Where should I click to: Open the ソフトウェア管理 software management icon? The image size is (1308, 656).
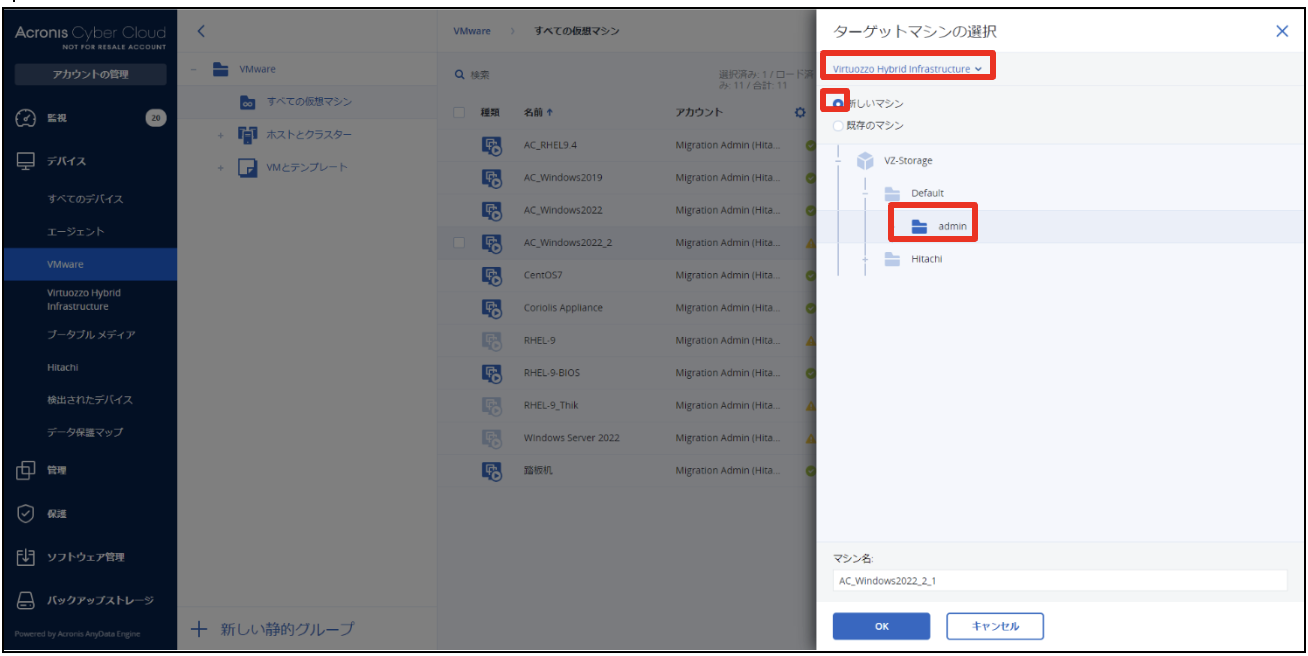(x=27, y=557)
